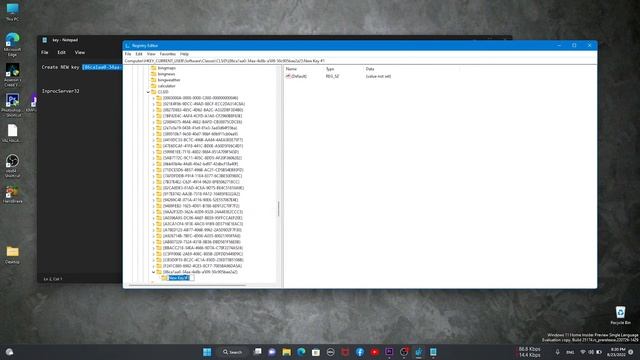
Task: Open the obs64 shortcut on desktop
Action: (x=12, y=165)
